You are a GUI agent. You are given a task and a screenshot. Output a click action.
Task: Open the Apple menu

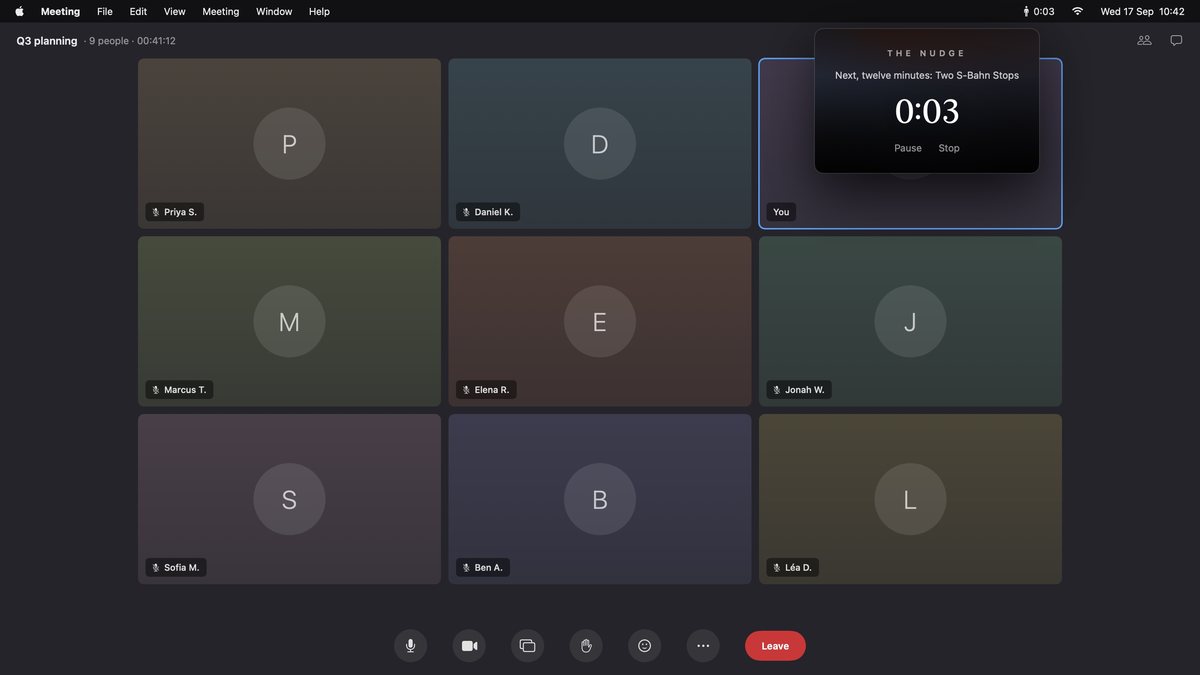19,12
